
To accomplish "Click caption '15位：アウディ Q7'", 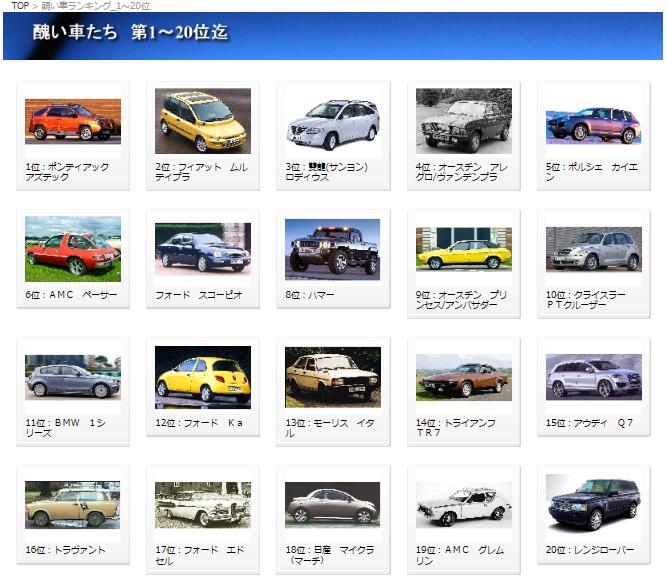I will click(x=590, y=423).
